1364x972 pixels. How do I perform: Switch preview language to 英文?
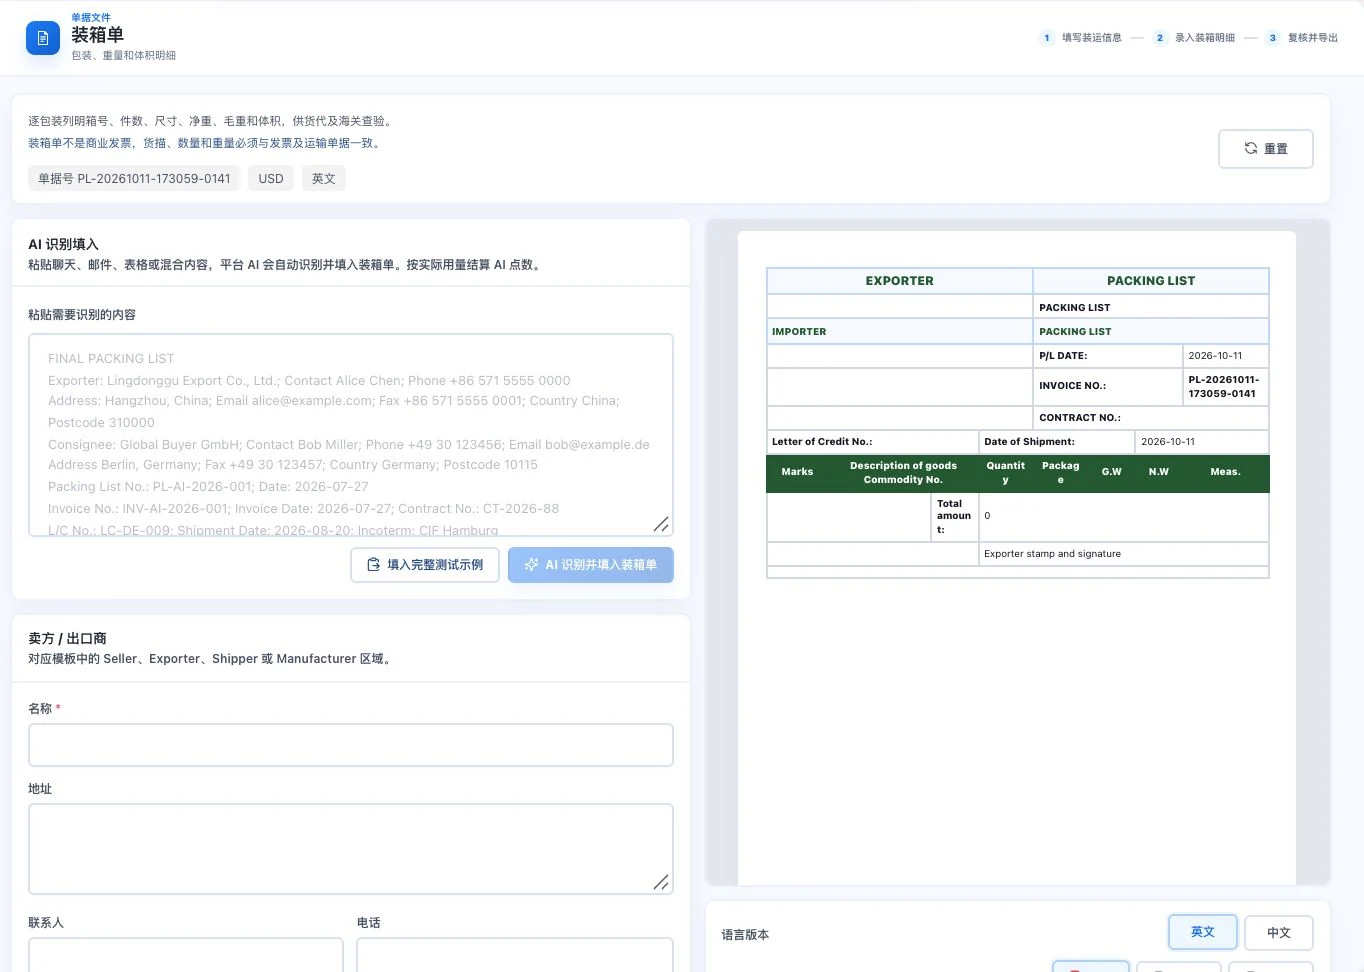point(1203,932)
